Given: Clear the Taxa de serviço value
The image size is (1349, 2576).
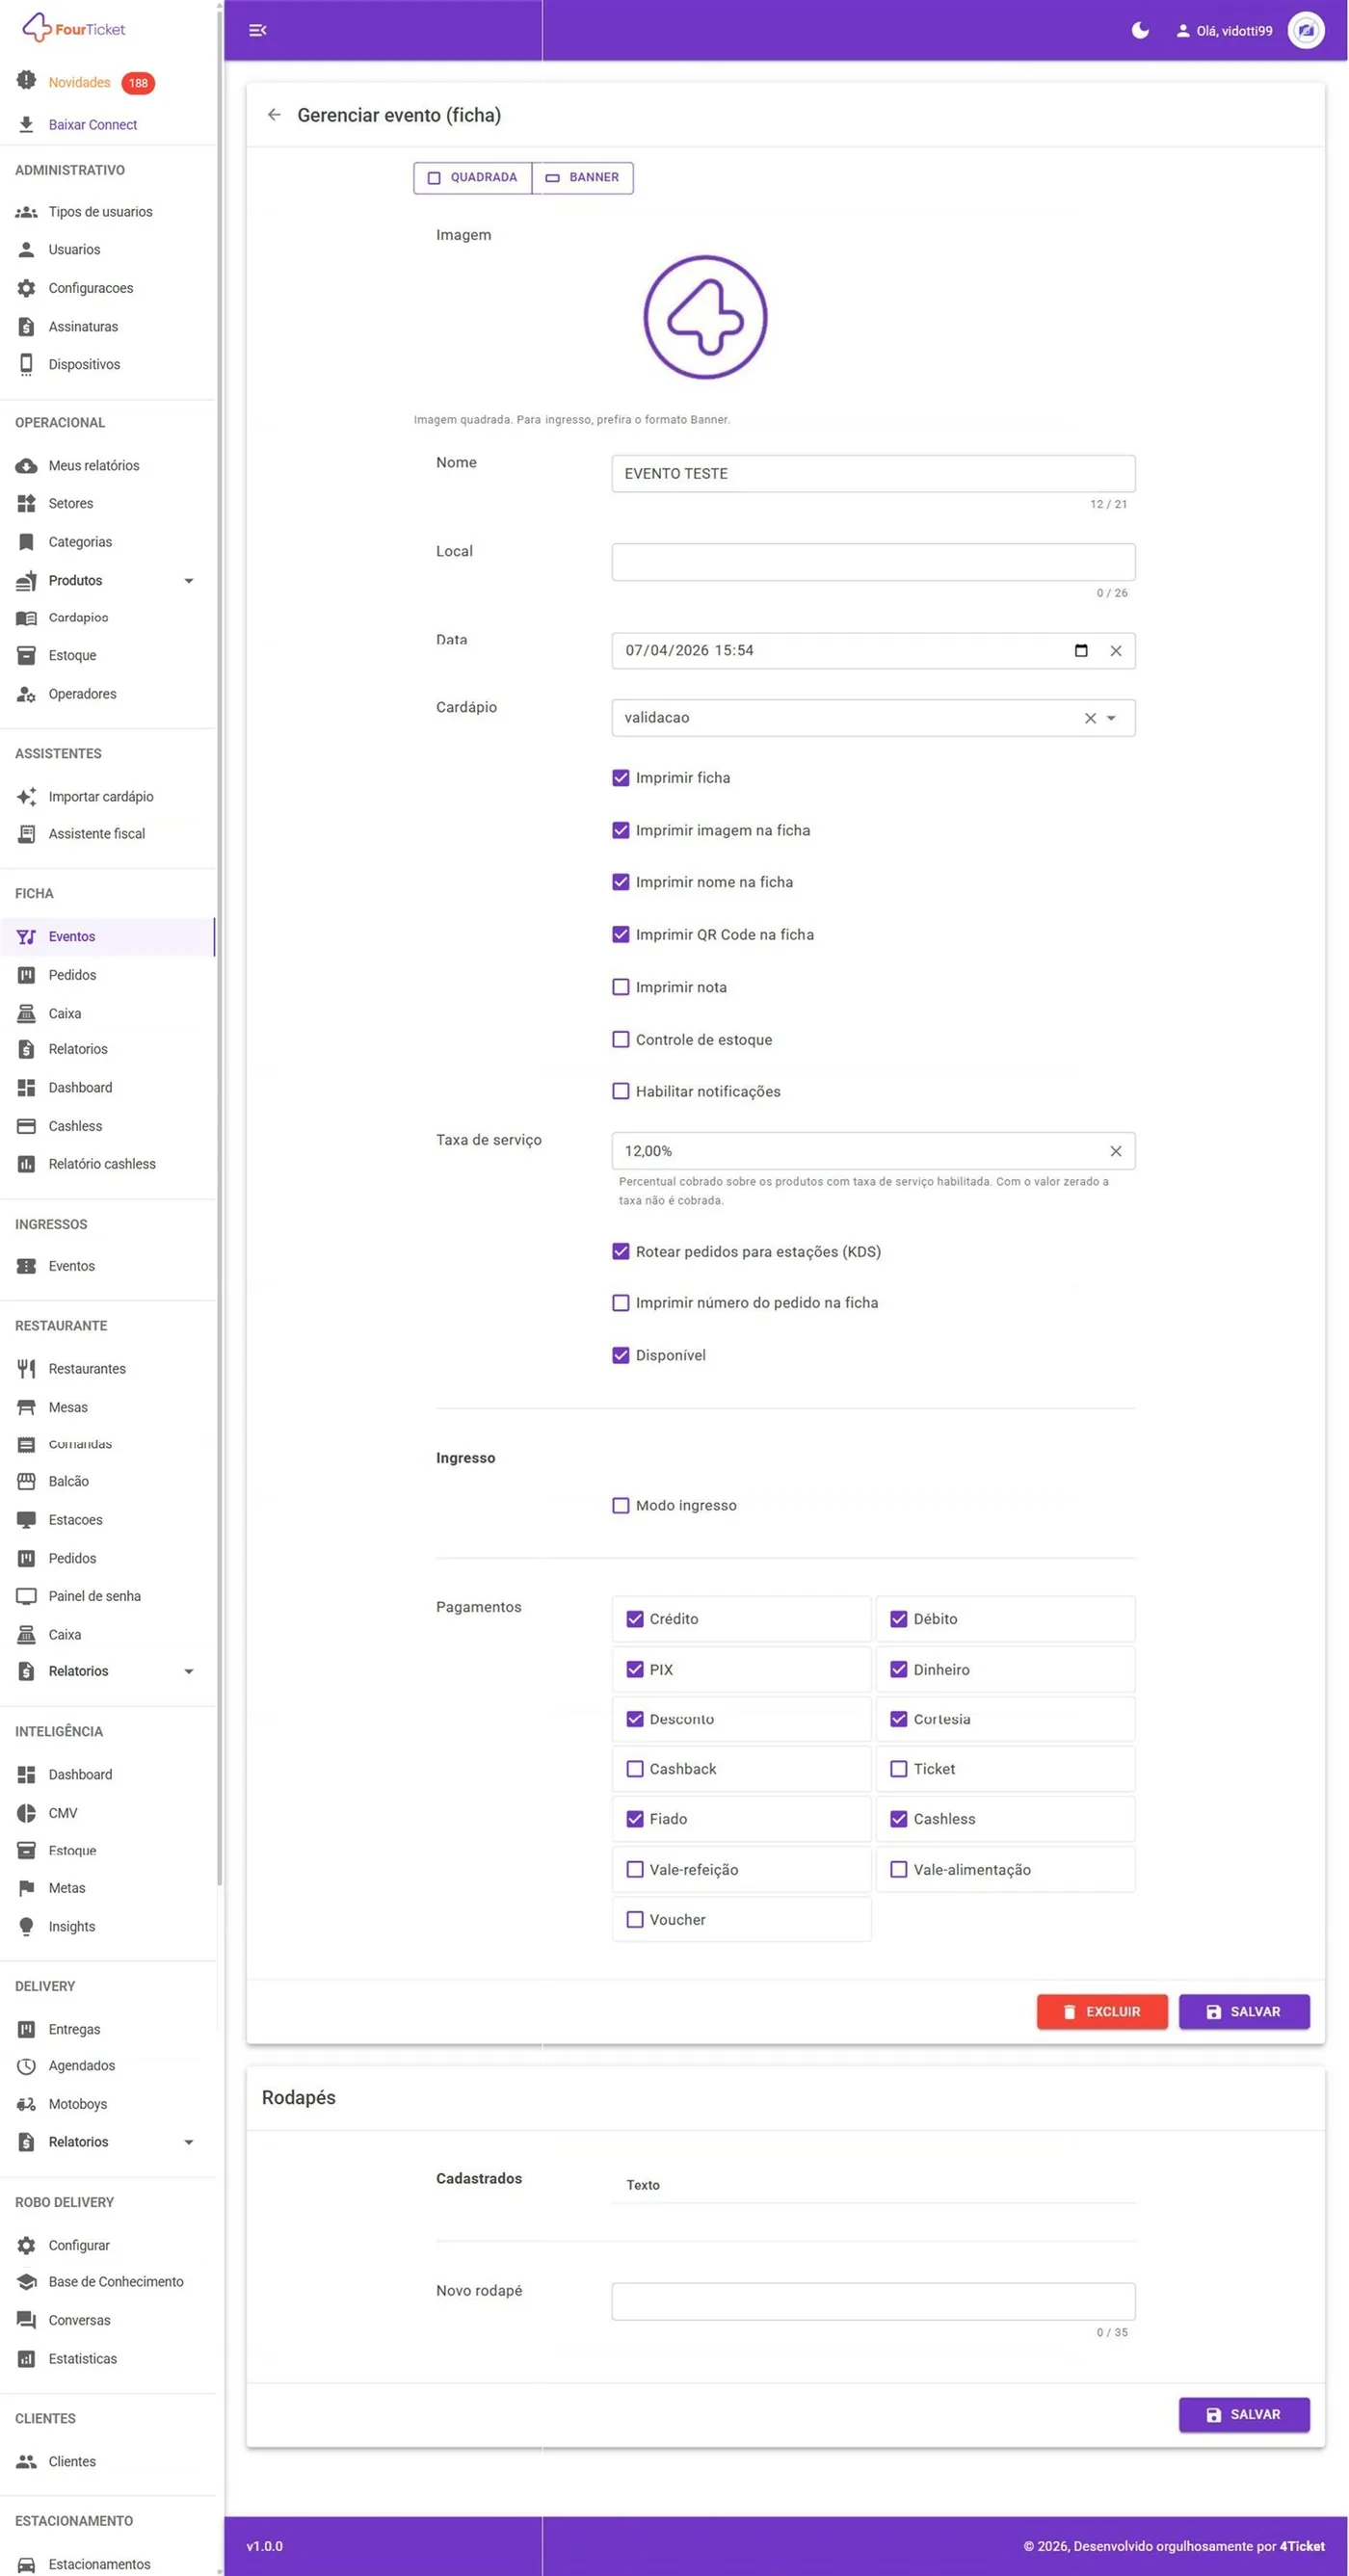Looking at the screenshot, I should (1115, 1151).
